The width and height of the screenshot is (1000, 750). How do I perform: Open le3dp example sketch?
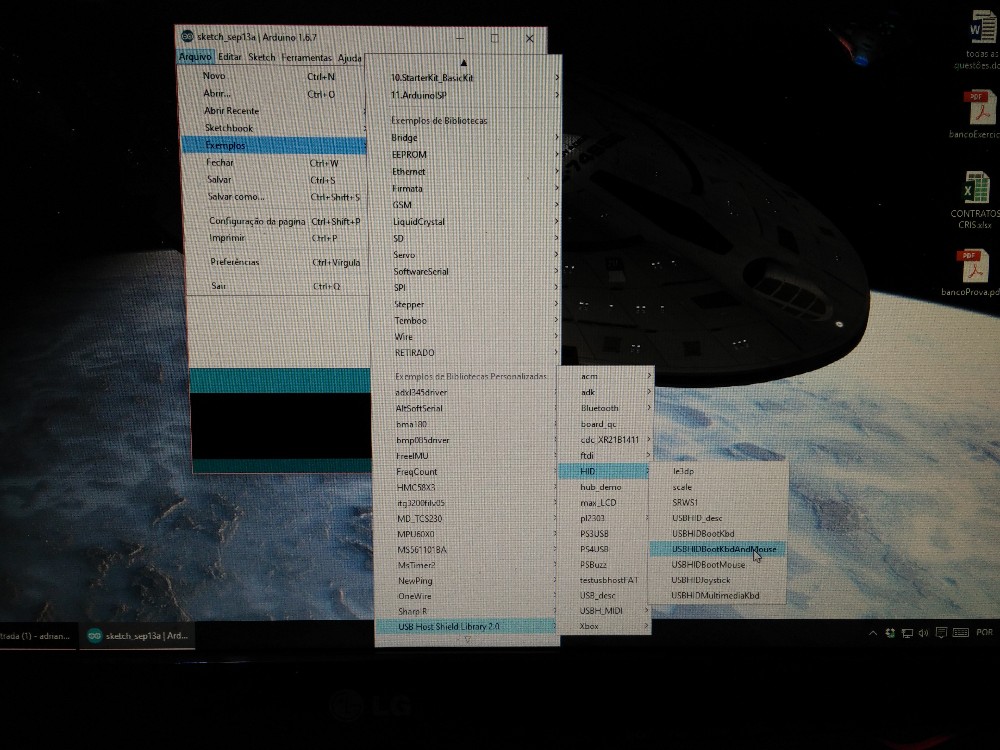pos(719,472)
